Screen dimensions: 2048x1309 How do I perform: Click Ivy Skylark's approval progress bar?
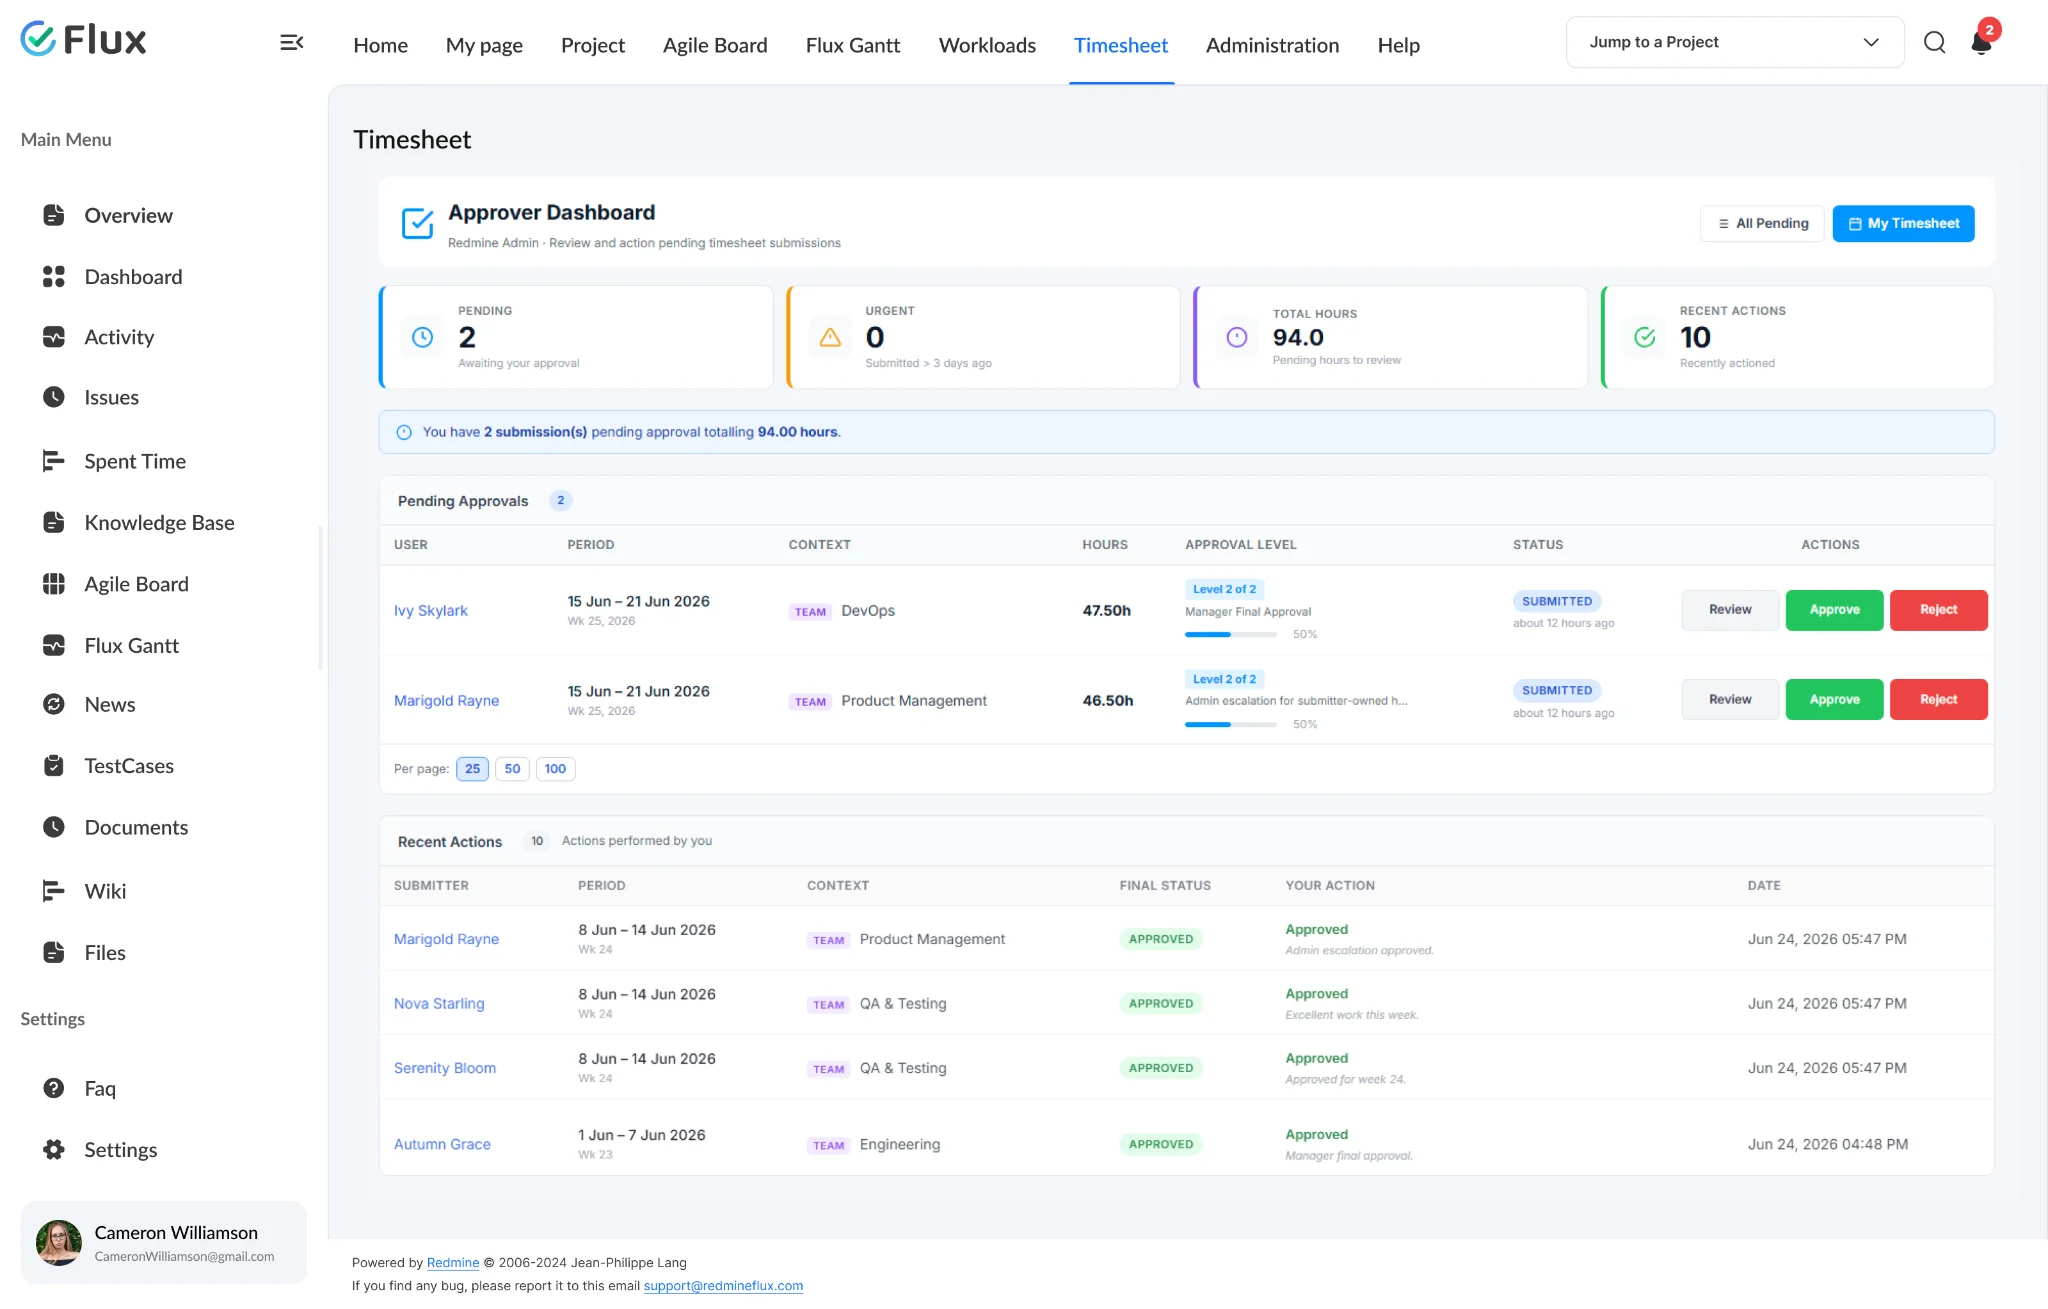(x=1231, y=635)
